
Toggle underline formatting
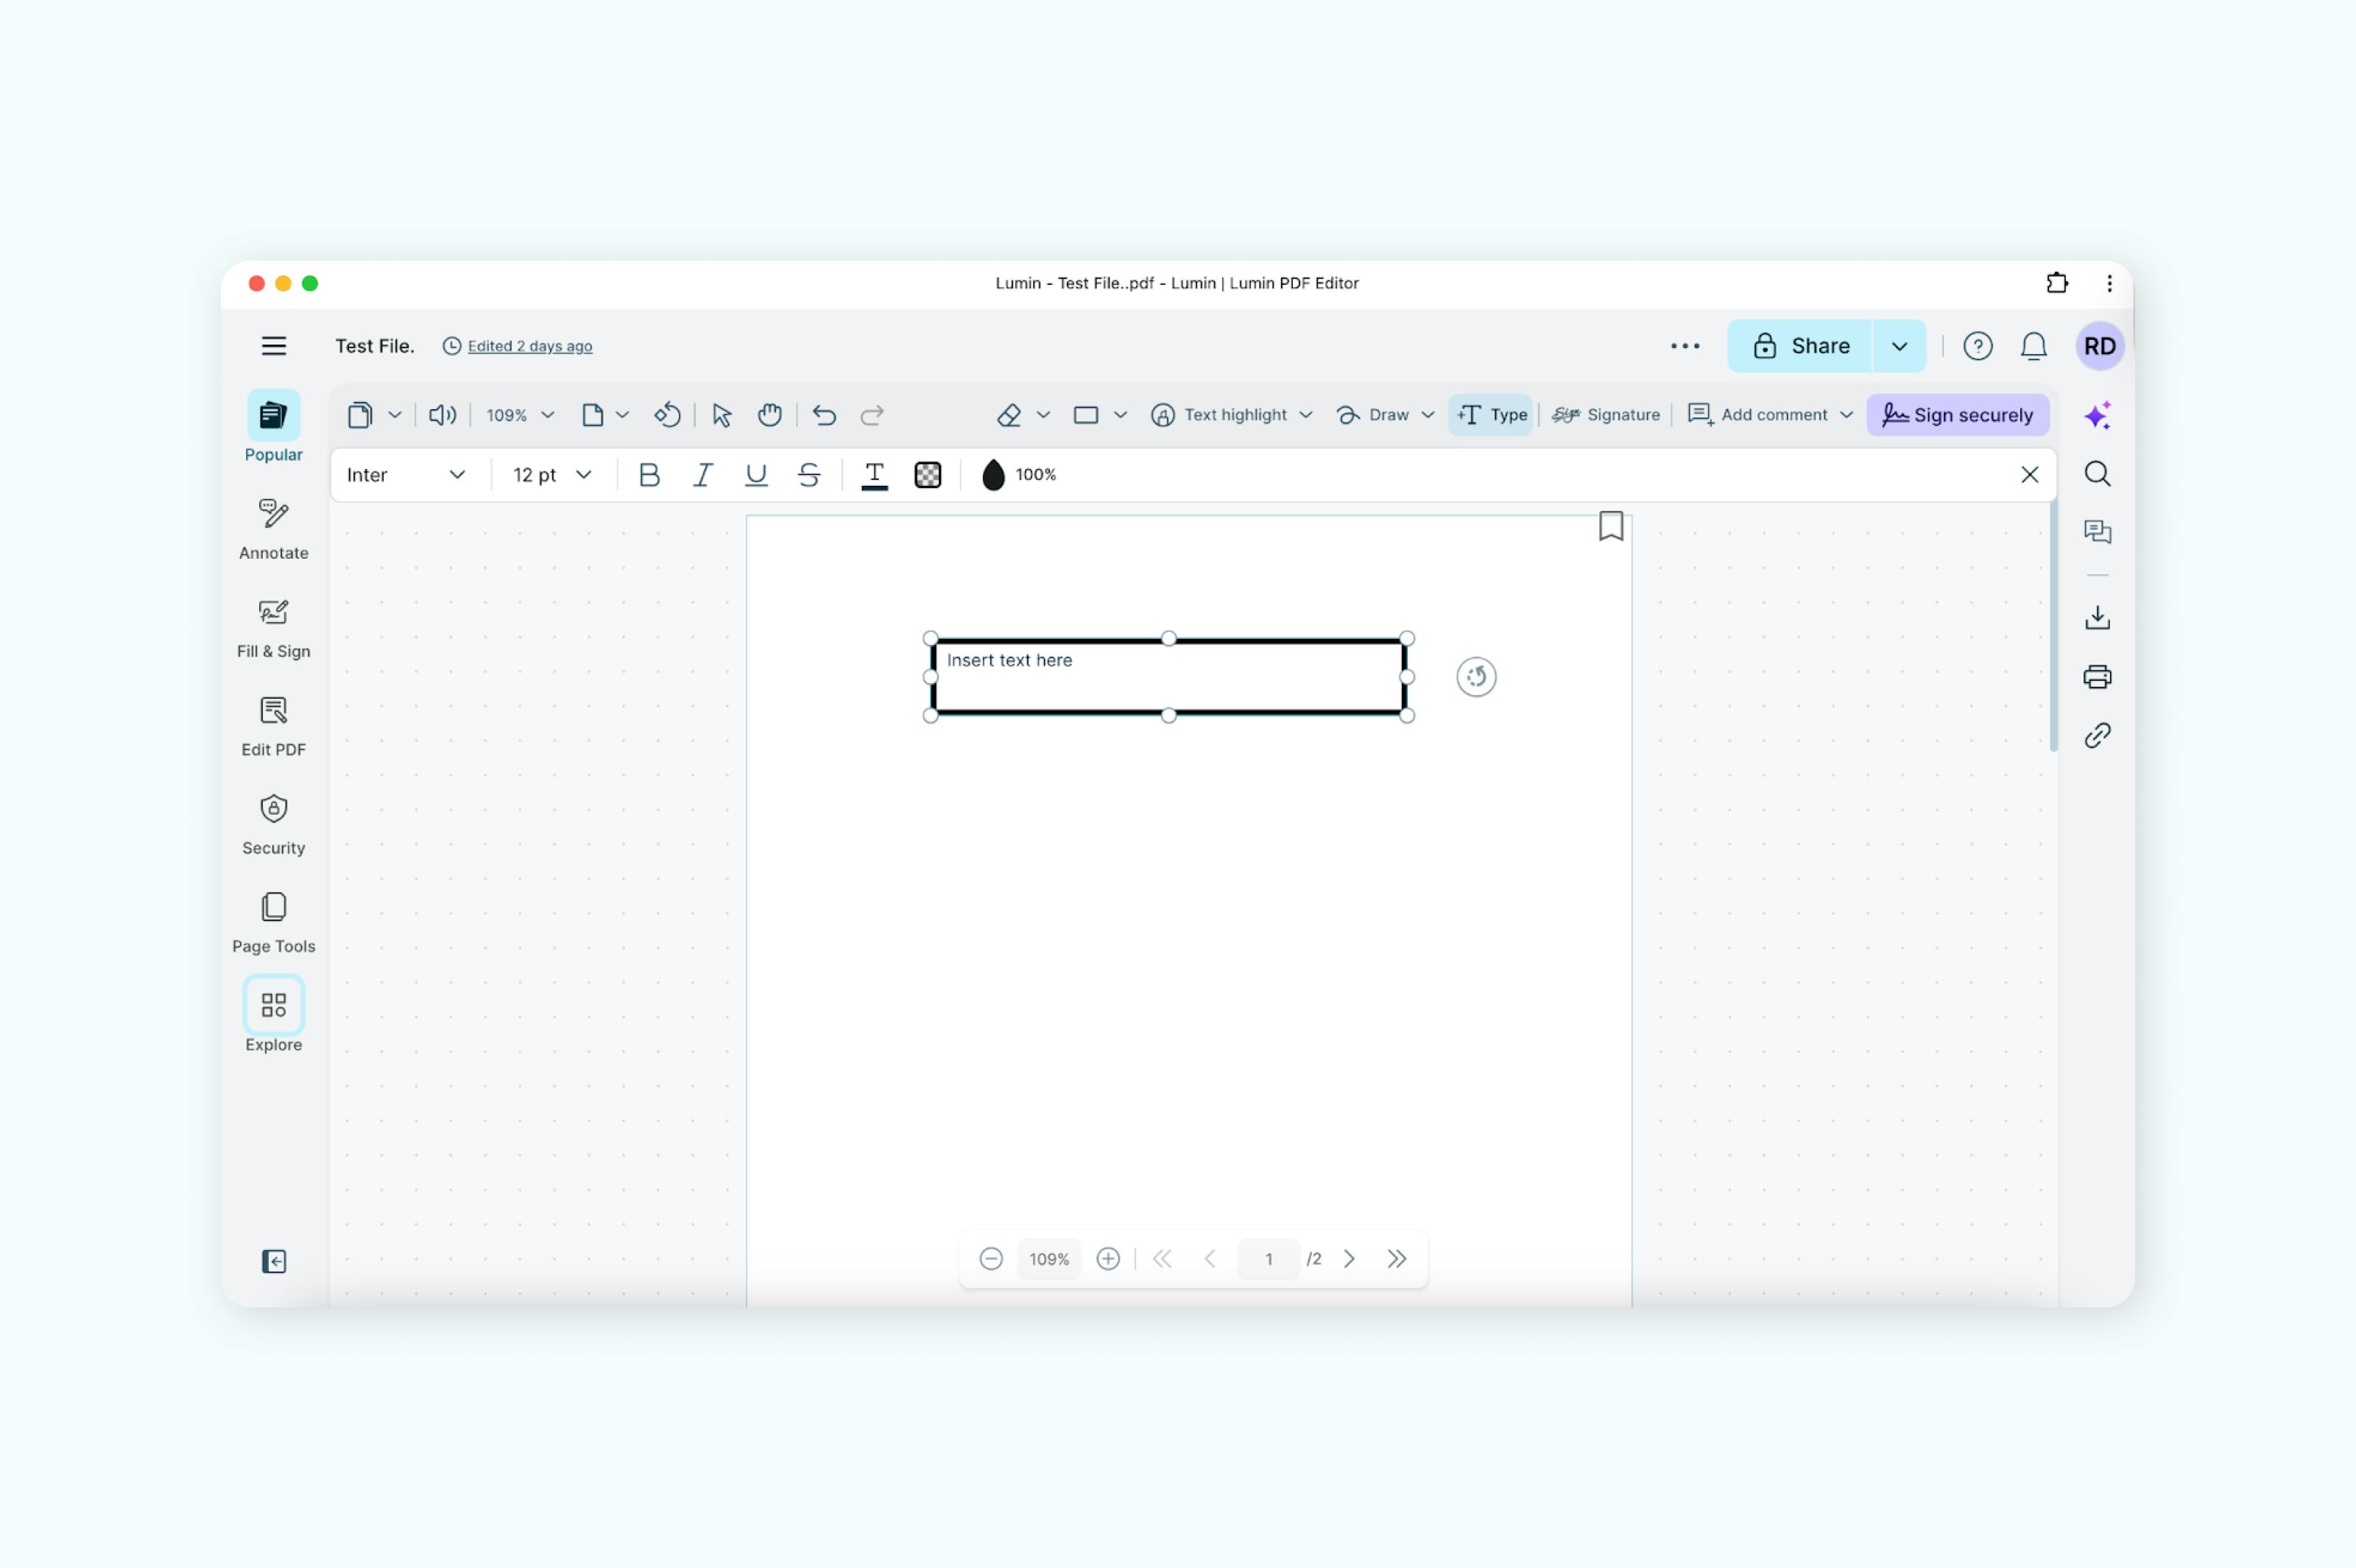756,475
